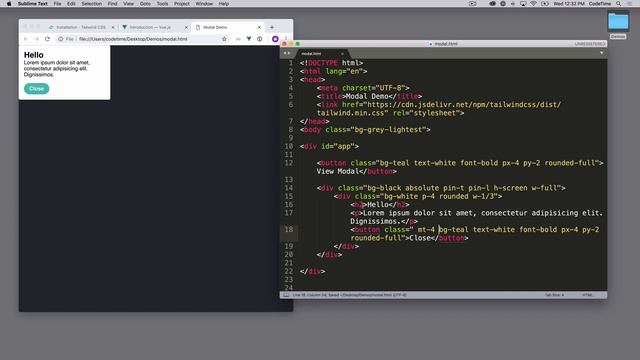
Task: Switch to the Installation – Tailwind CSS tab
Action: point(81,27)
